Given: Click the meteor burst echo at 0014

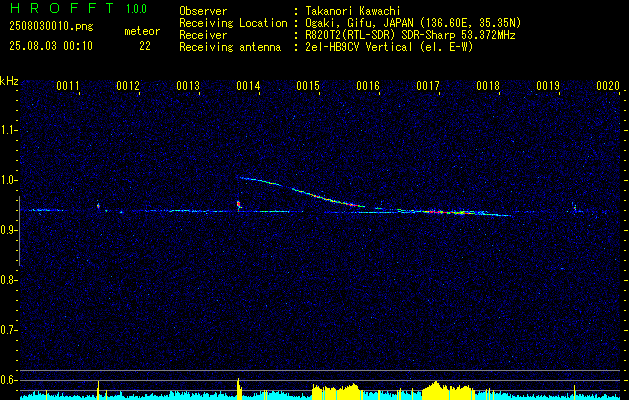Looking at the screenshot, I should tap(239, 205).
